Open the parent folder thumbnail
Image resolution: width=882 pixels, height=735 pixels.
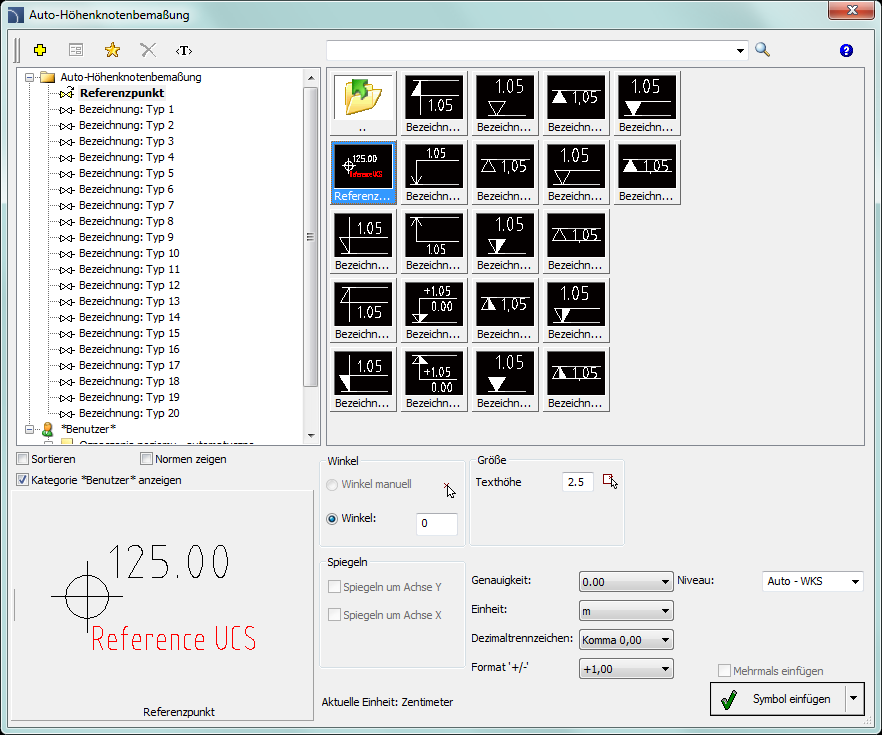(x=362, y=104)
